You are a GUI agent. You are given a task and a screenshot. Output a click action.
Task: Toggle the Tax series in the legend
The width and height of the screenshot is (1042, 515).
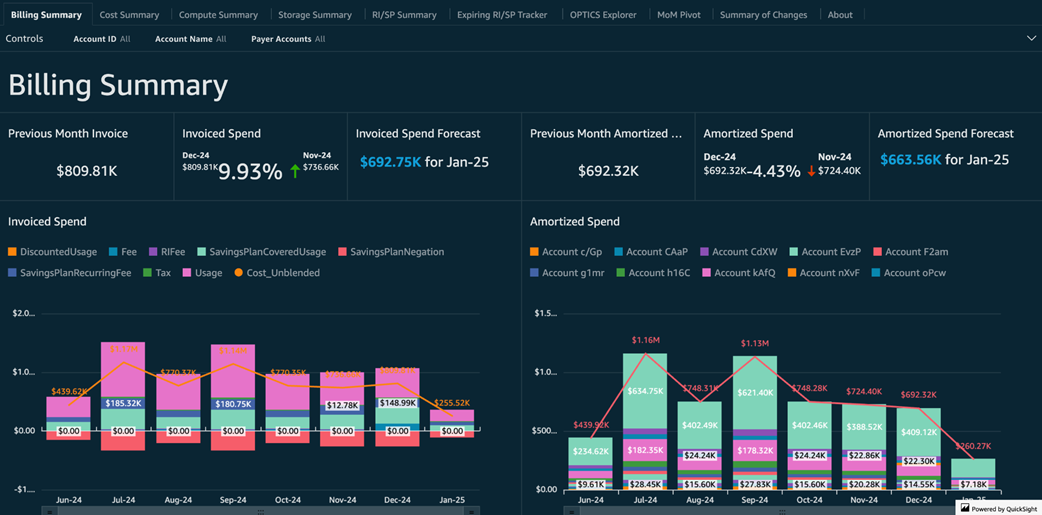coord(162,272)
